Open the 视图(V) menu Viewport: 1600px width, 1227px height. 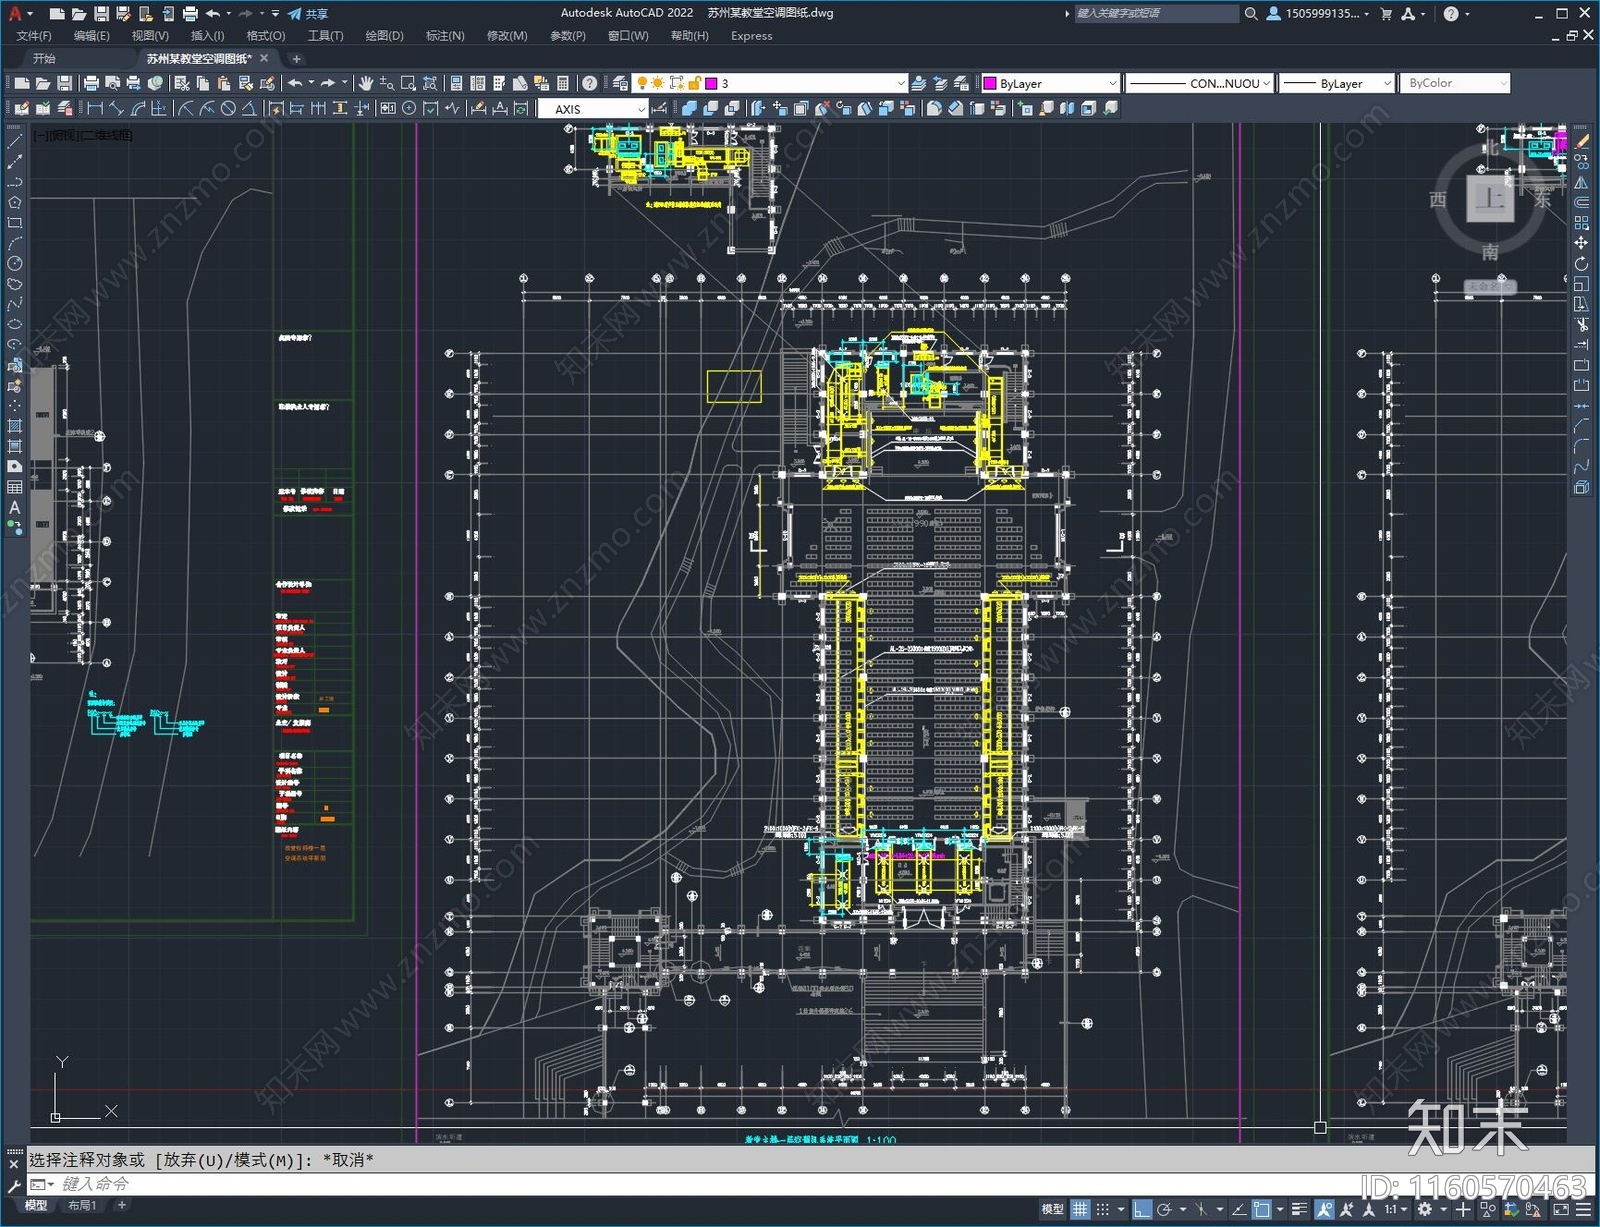(x=150, y=35)
